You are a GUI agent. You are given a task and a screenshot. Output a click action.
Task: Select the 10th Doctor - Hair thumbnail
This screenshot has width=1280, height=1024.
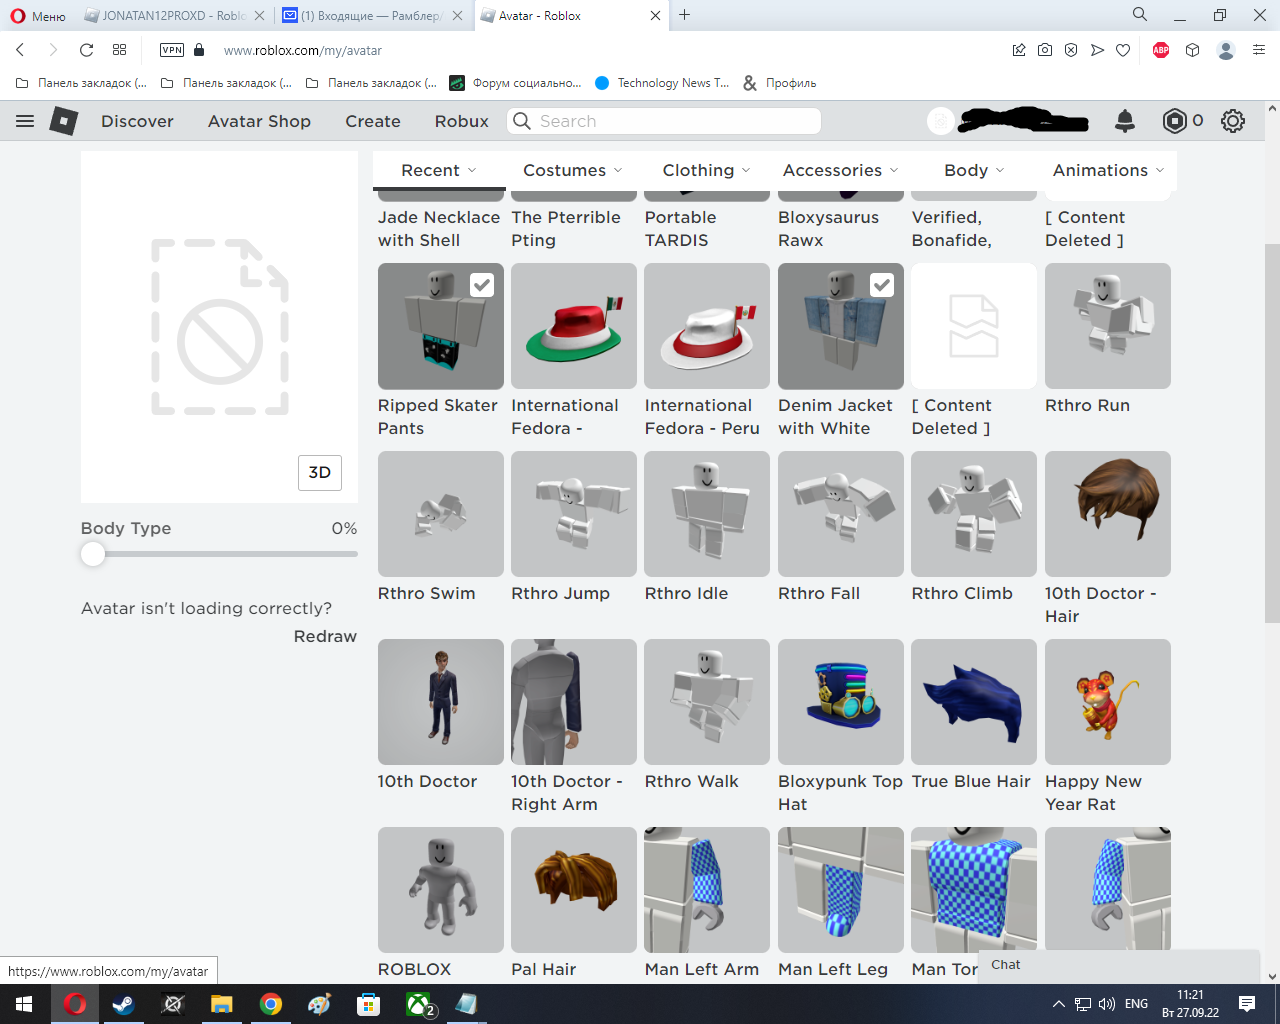pyautogui.click(x=1108, y=514)
